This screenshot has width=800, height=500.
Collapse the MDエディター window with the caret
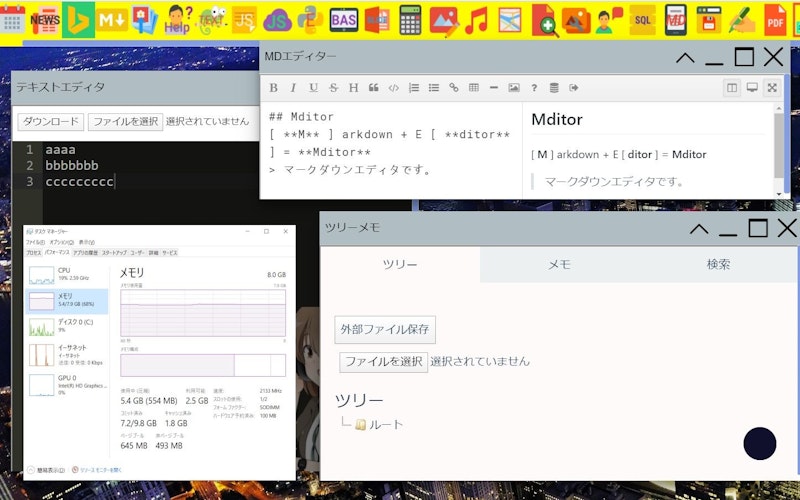[685, 58]
